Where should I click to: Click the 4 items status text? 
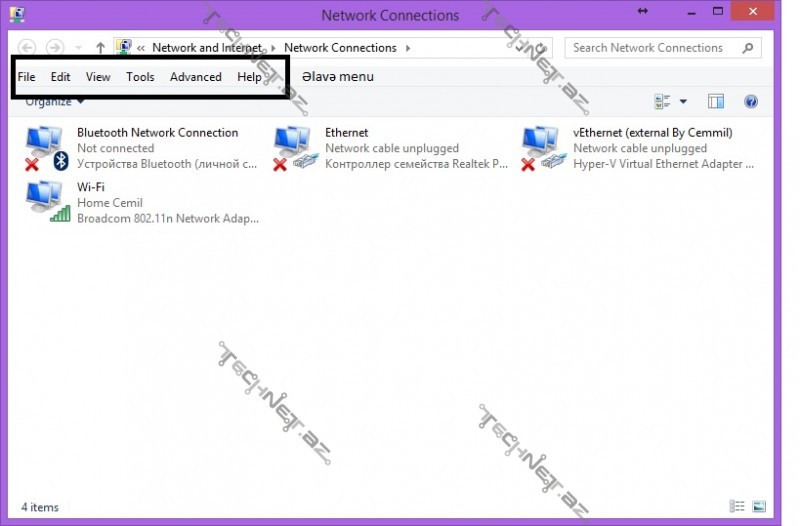(40, 507)
